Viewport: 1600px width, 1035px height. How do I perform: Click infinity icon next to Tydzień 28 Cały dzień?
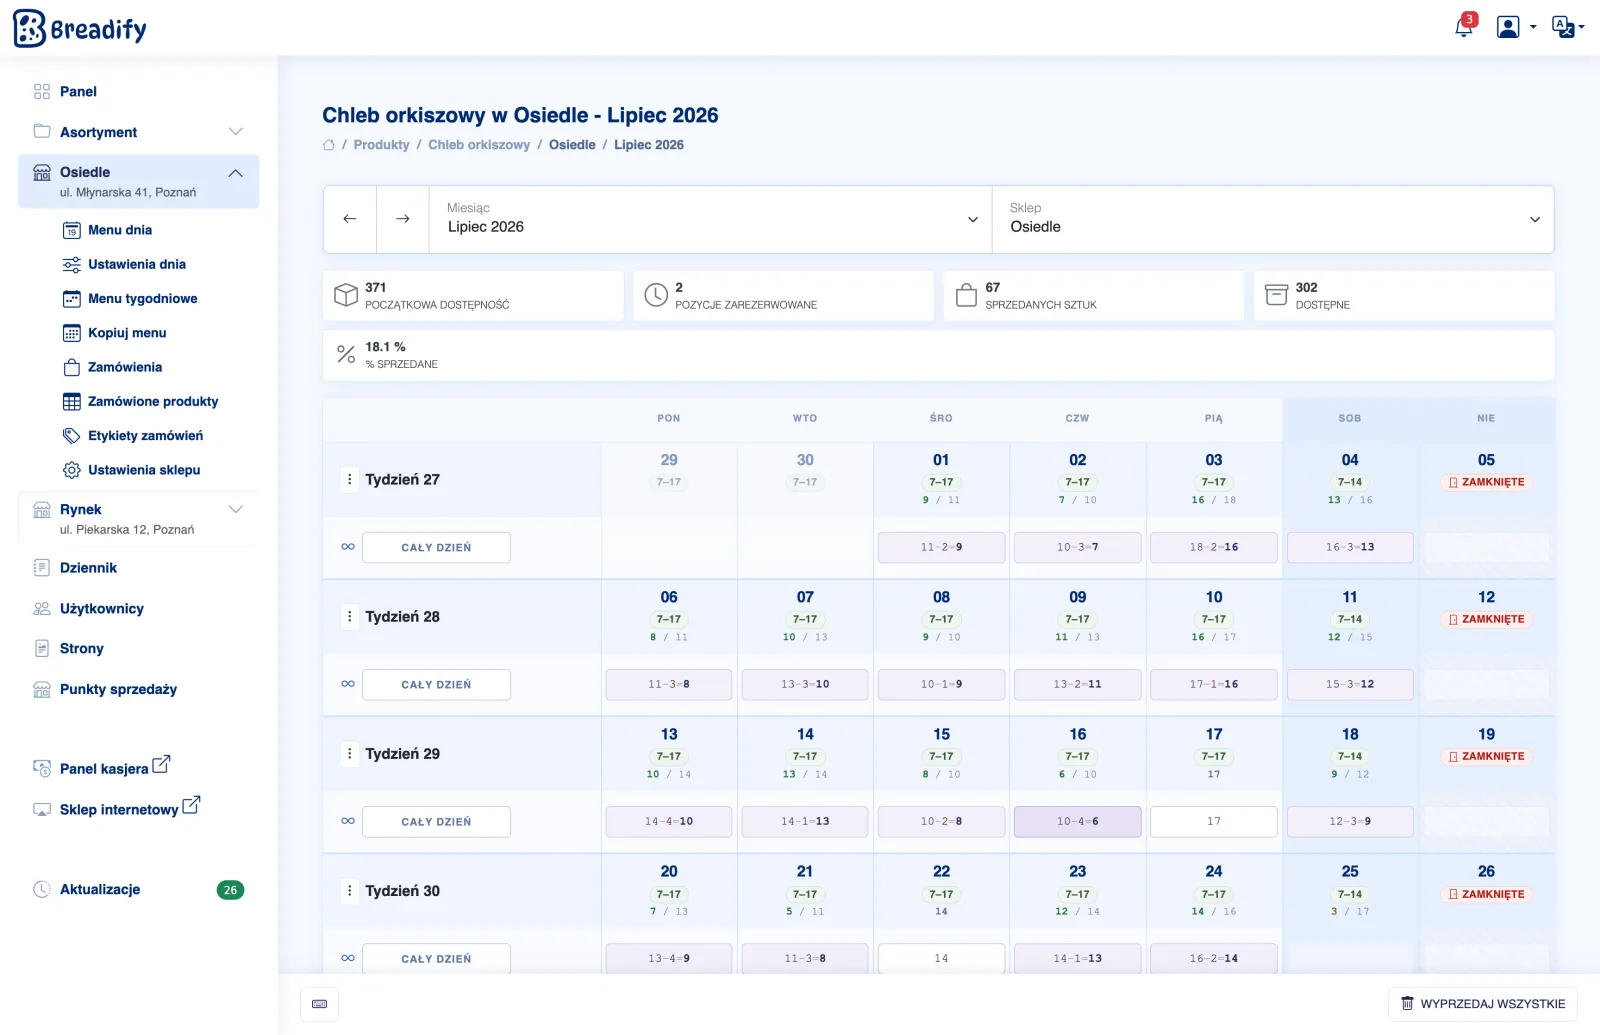pyautogui.click(x=348, y=684)
